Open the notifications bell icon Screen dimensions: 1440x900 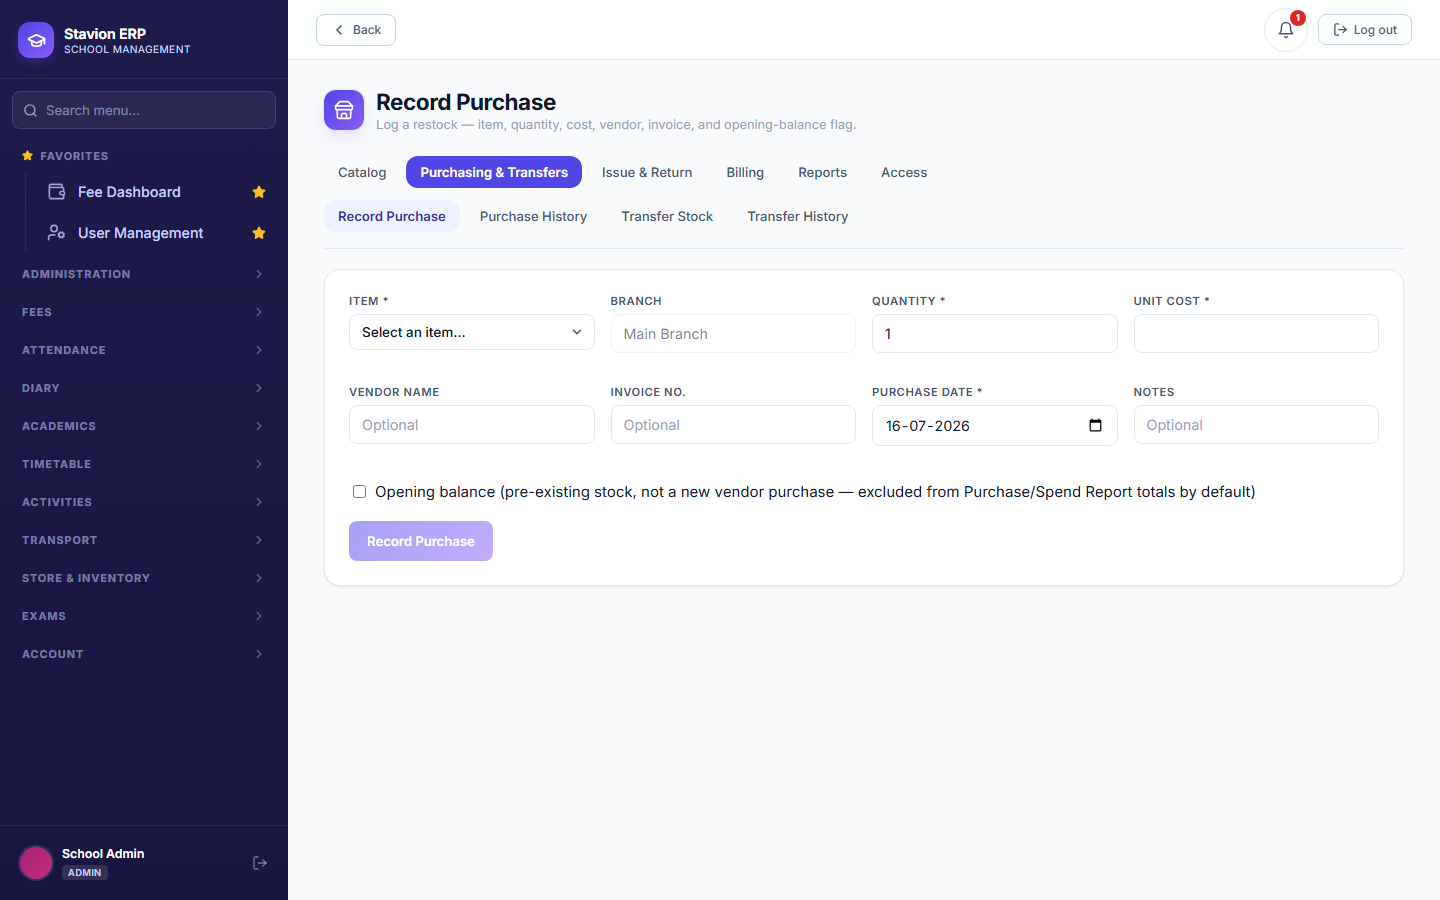[x=1285, y=30]
